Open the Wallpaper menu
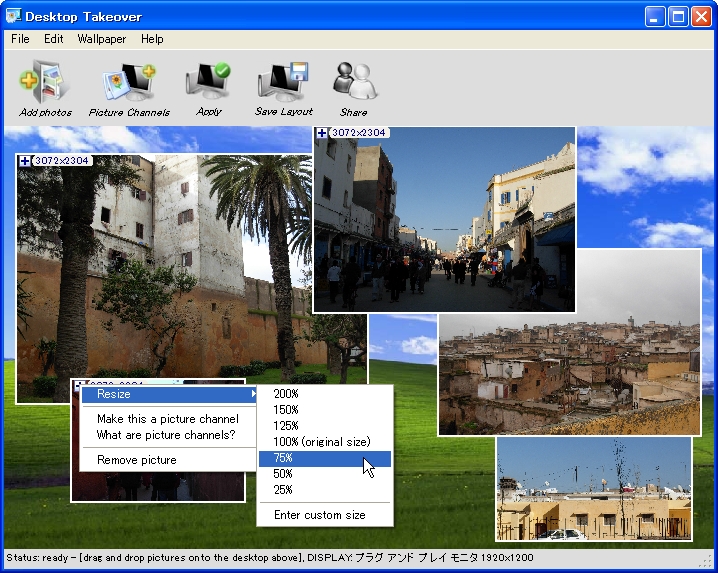The width and height of the screenshot is (718, 573). coord(102,39)
